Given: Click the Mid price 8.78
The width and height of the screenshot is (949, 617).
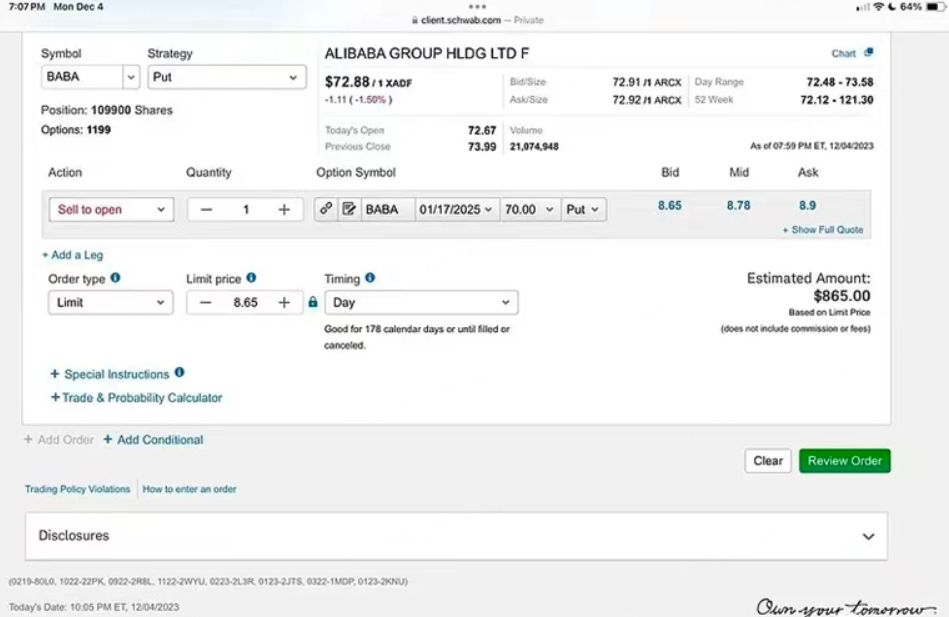Looking at the screenshot, I should [x=738, y=205].
